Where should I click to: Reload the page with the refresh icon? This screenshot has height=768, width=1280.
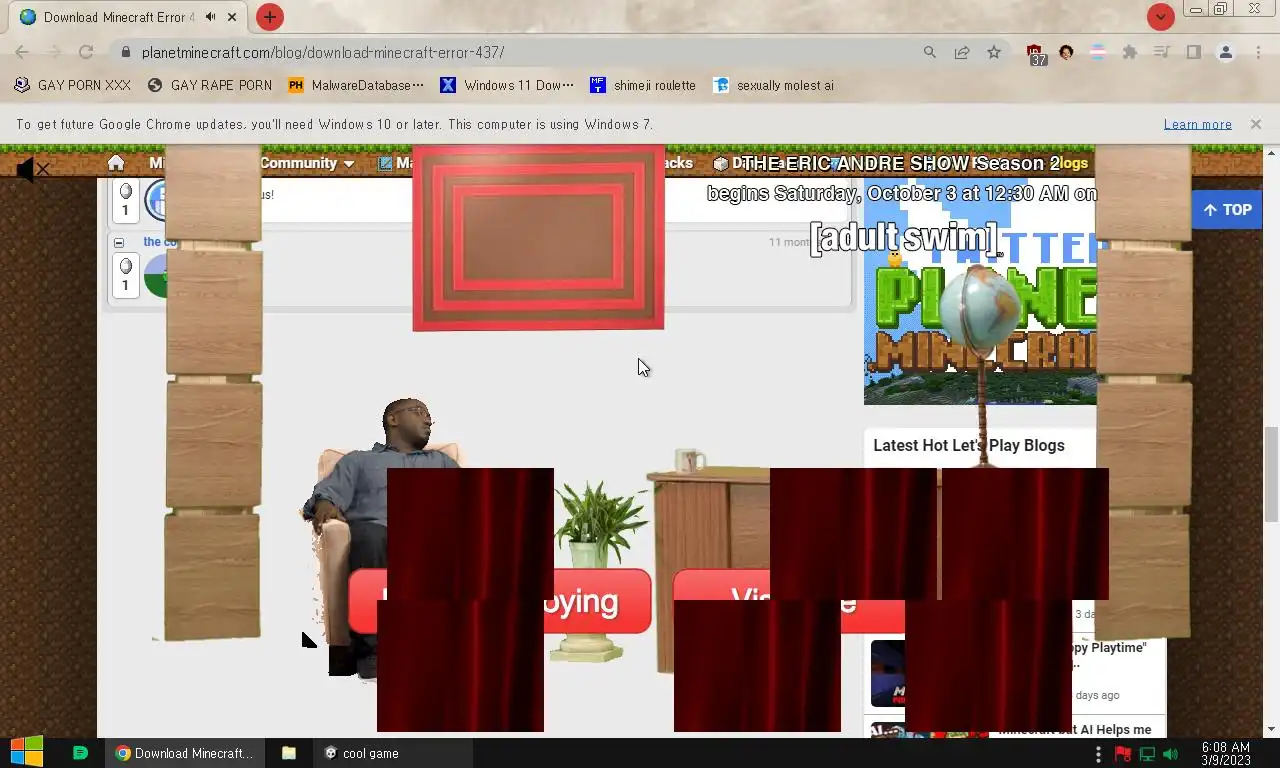coord(86,52)
